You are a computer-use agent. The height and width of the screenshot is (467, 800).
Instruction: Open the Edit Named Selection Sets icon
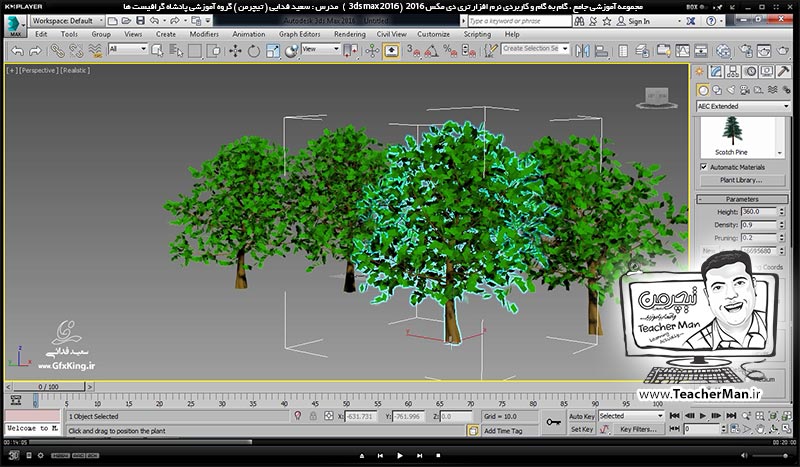pyautogui.click(x=491, y=51)
